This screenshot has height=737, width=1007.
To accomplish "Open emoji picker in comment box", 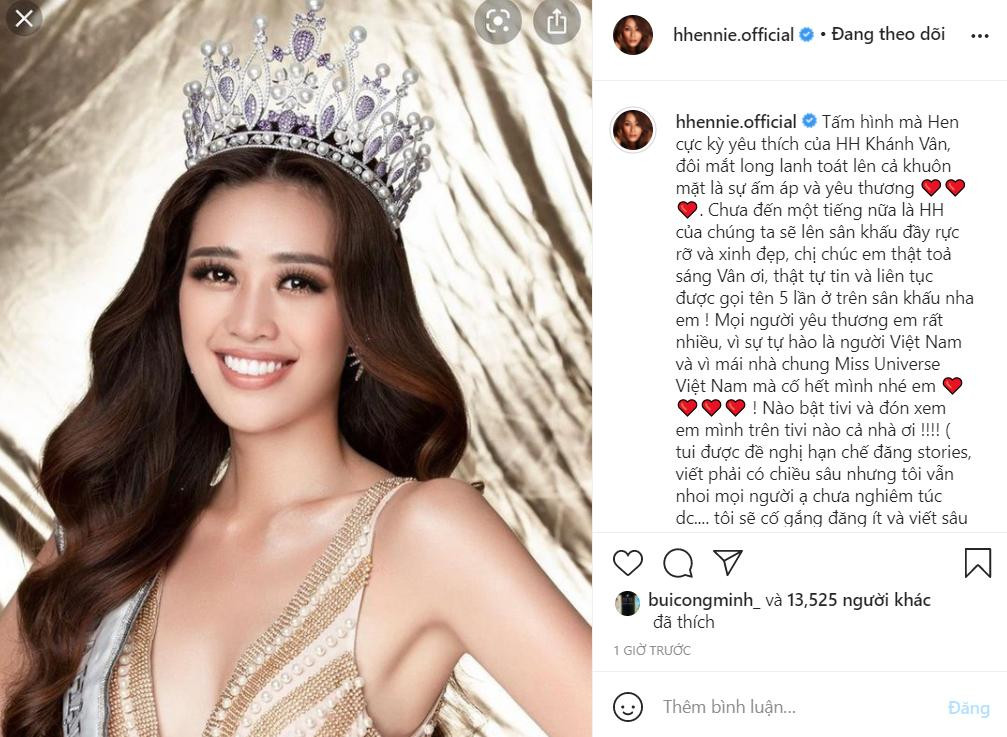I will point(627,707).
